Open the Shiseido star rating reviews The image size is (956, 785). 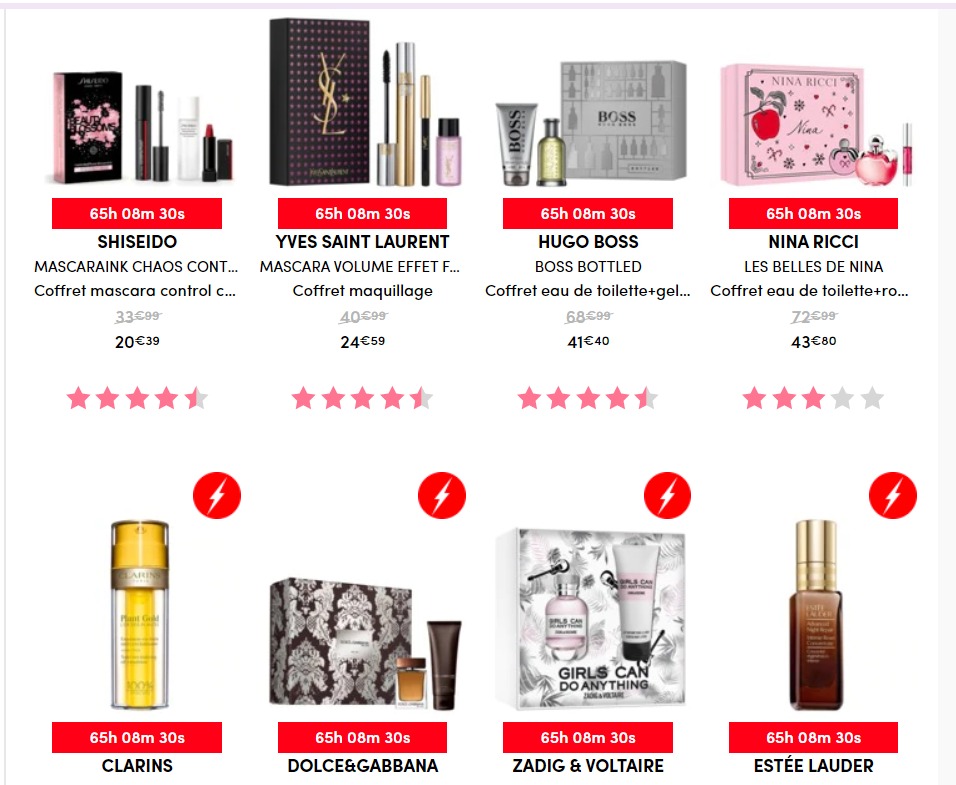point(137,399)
